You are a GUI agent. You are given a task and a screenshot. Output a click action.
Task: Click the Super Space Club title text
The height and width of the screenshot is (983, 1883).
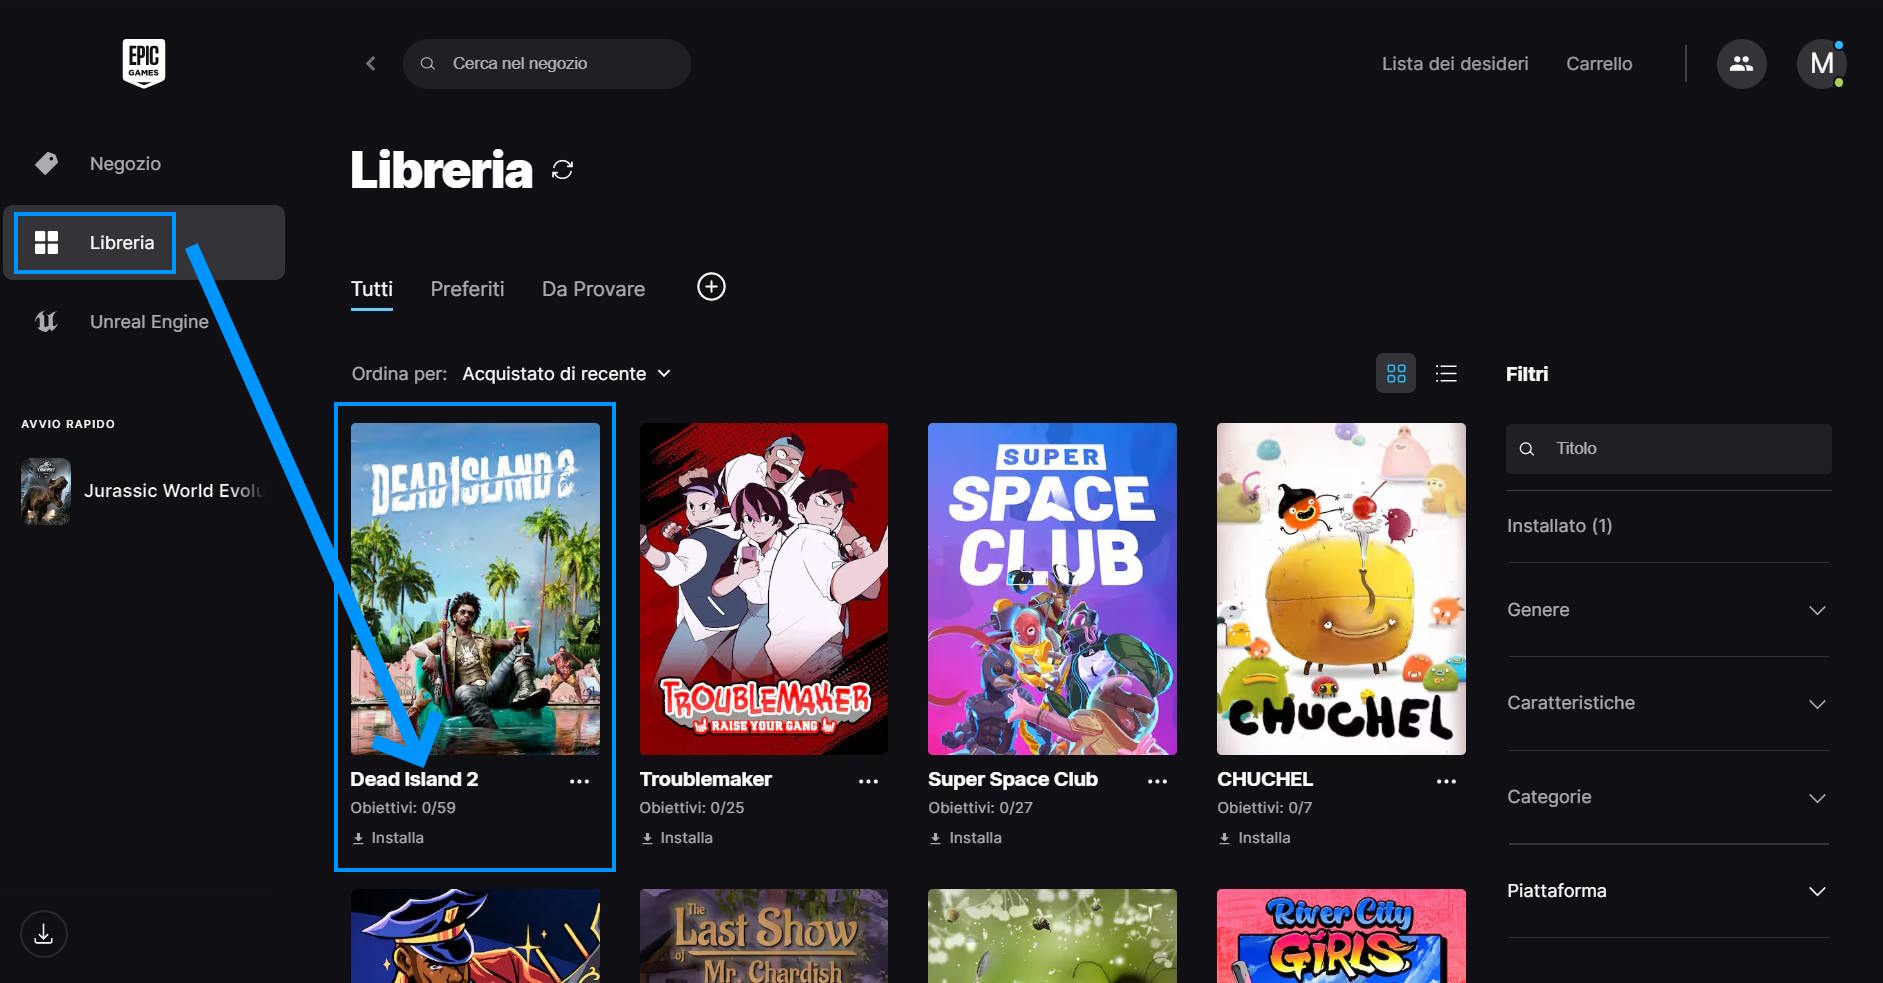(1012, 779)
